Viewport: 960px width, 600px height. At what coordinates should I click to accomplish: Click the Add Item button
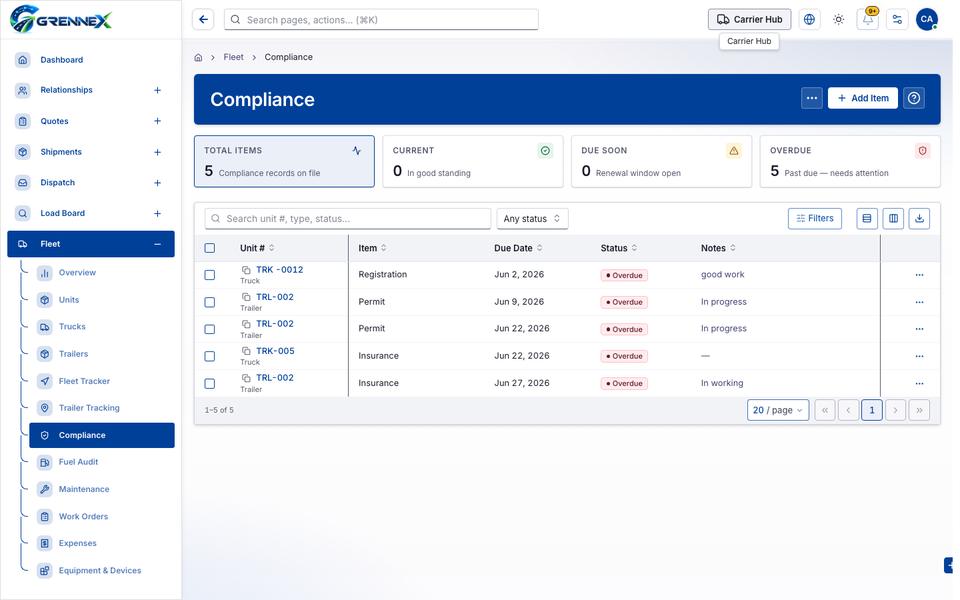[863, 98]
